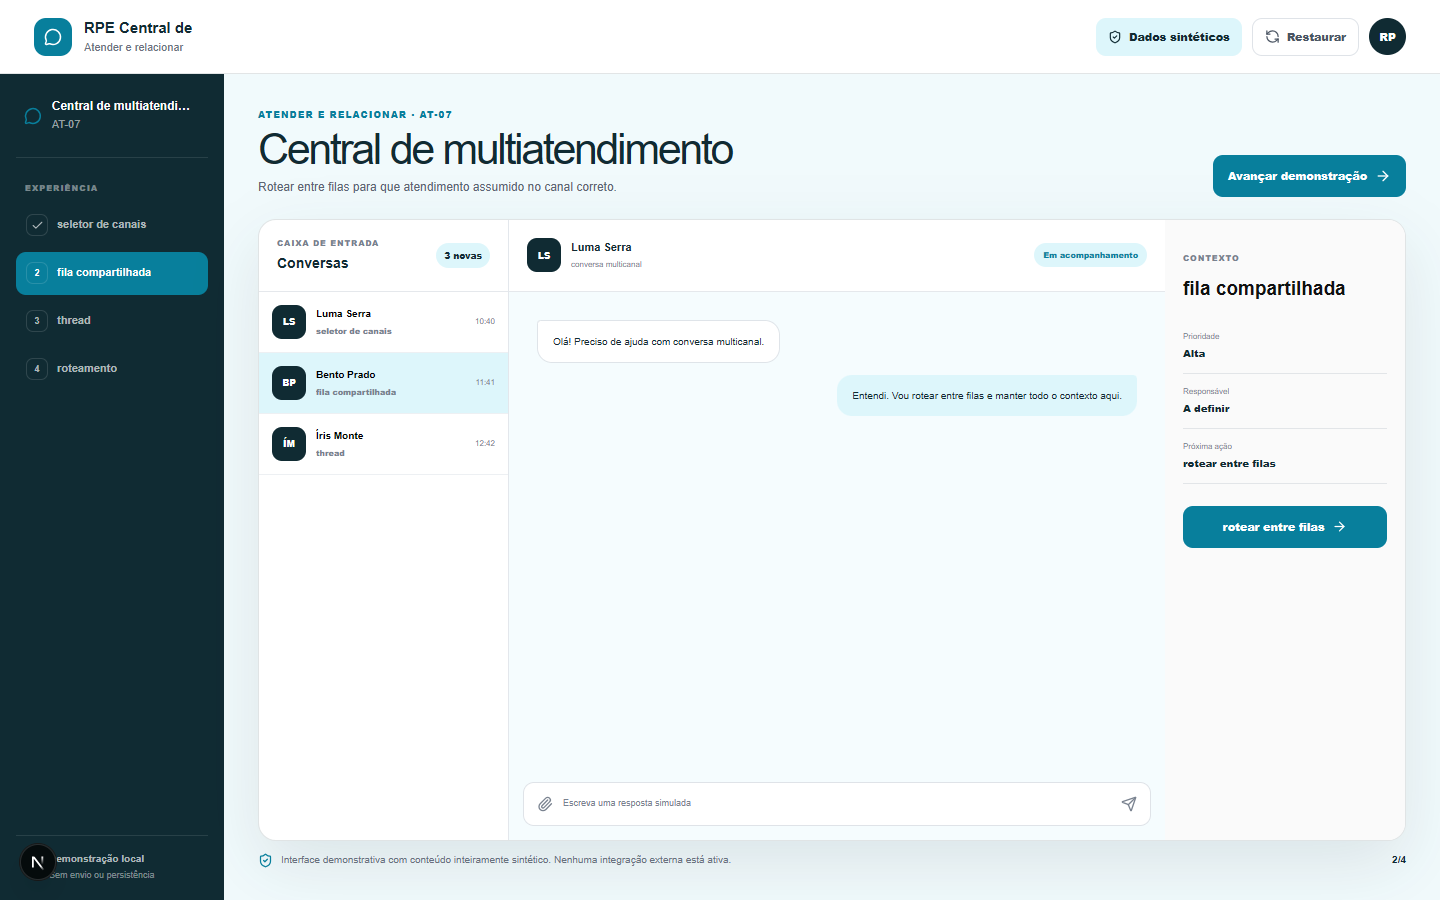Click the step 4 number badge for roteamento
This screenshot has height=900, width=1440.
(x=37, y=369)
